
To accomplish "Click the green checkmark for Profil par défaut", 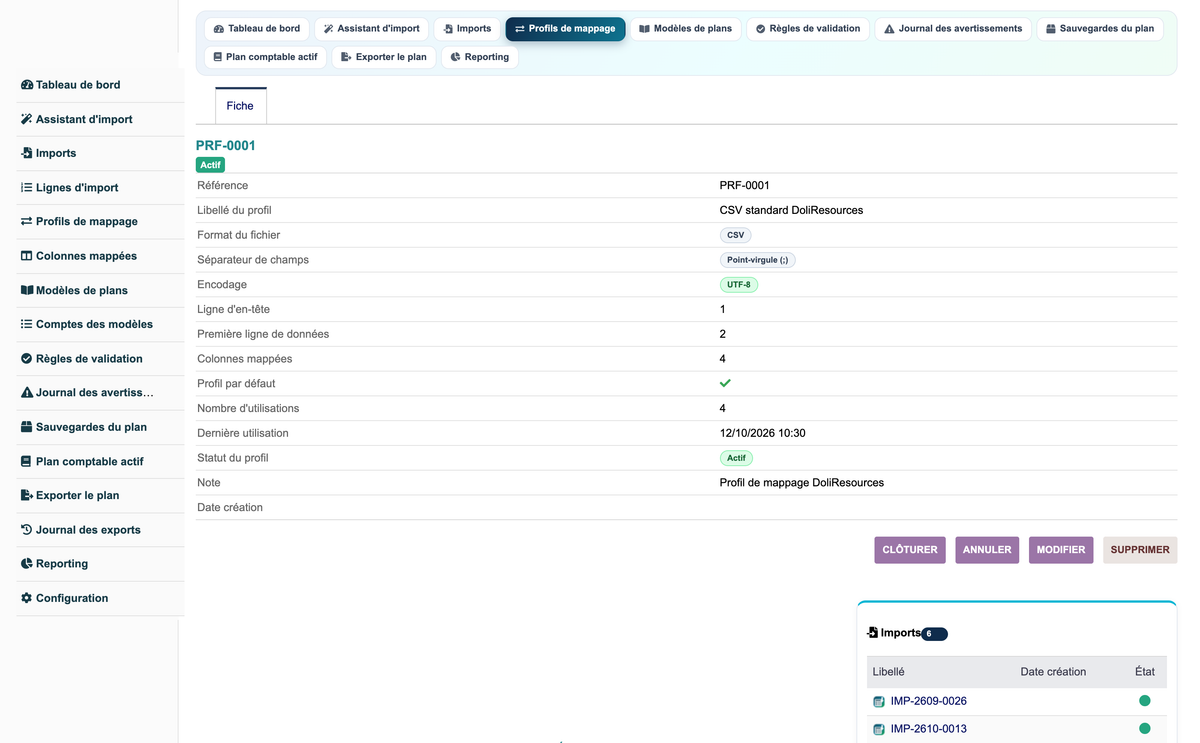I will pyautogui.click(x=725, y=383).
